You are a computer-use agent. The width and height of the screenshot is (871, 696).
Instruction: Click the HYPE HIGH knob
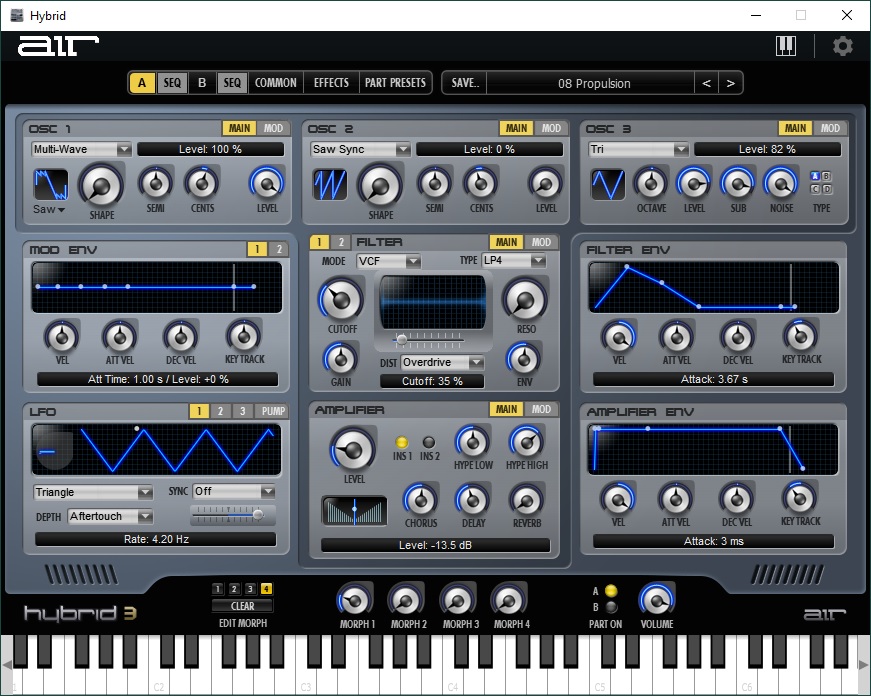pyautogui.click(x=526, y=442)
